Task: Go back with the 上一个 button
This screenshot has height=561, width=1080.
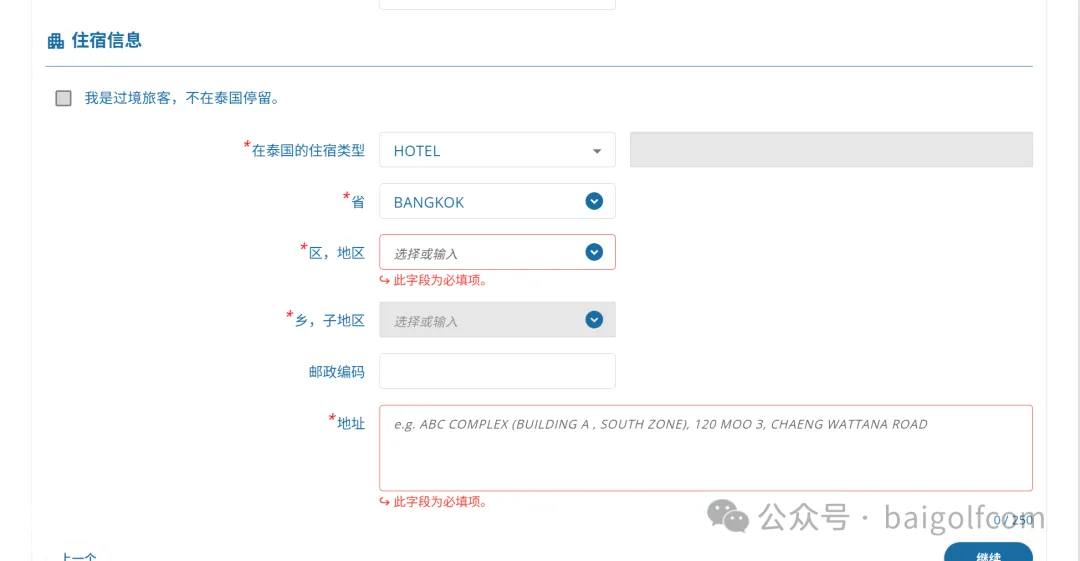Action: pyautogui.click(x=78, y=555)
